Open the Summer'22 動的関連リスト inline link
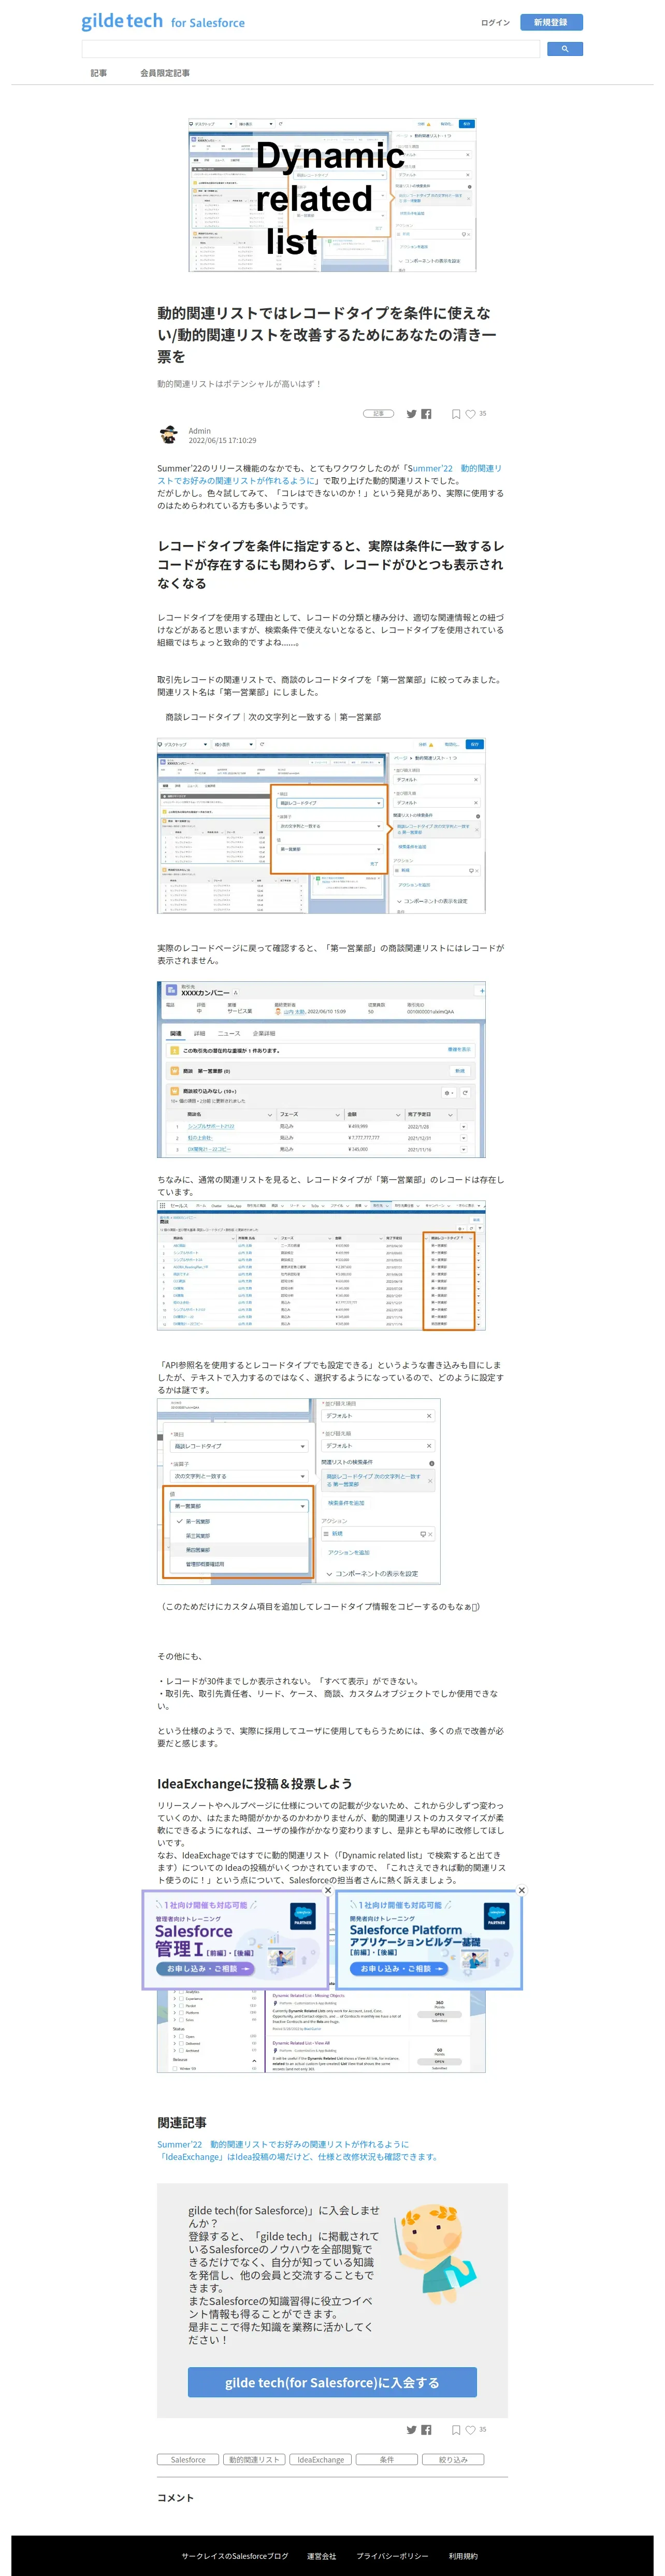The width and height of the screenshot is (665, 2576). pyautogui.click(x=330, y=474)
